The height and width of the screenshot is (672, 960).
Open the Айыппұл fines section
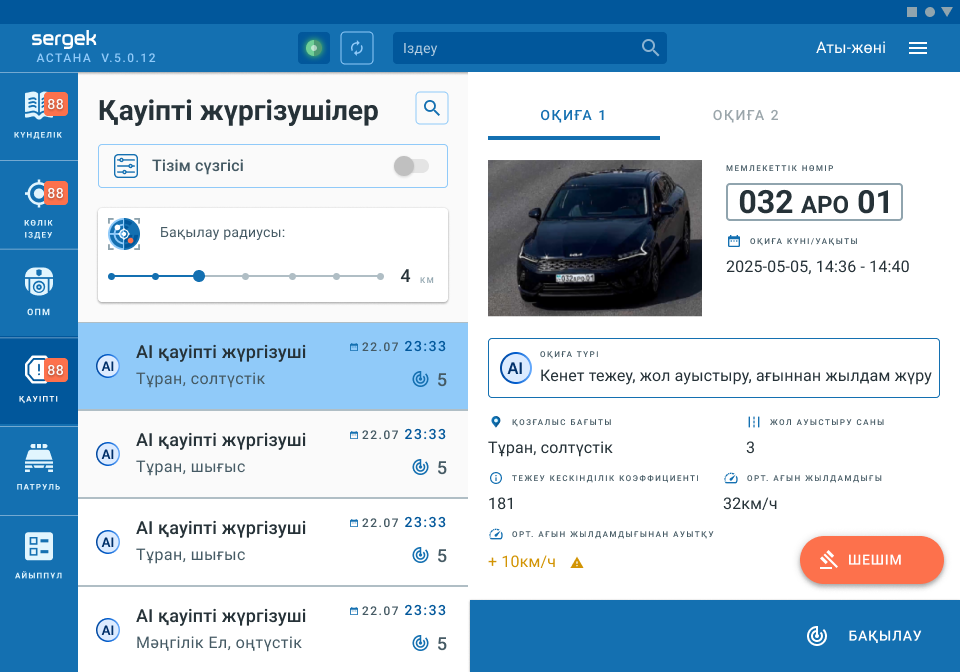tap(38, 557)
